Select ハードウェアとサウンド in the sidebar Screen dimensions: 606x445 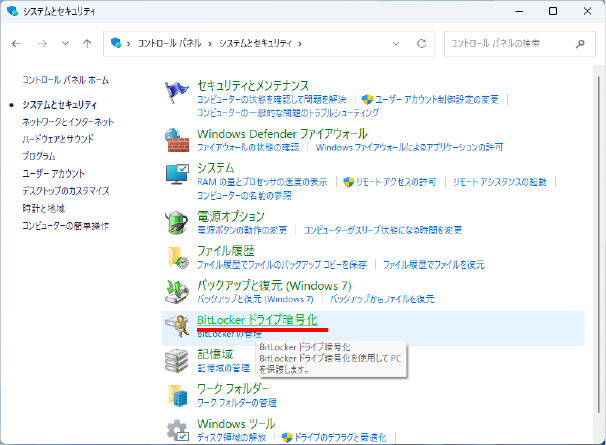(x=58, y=139)
